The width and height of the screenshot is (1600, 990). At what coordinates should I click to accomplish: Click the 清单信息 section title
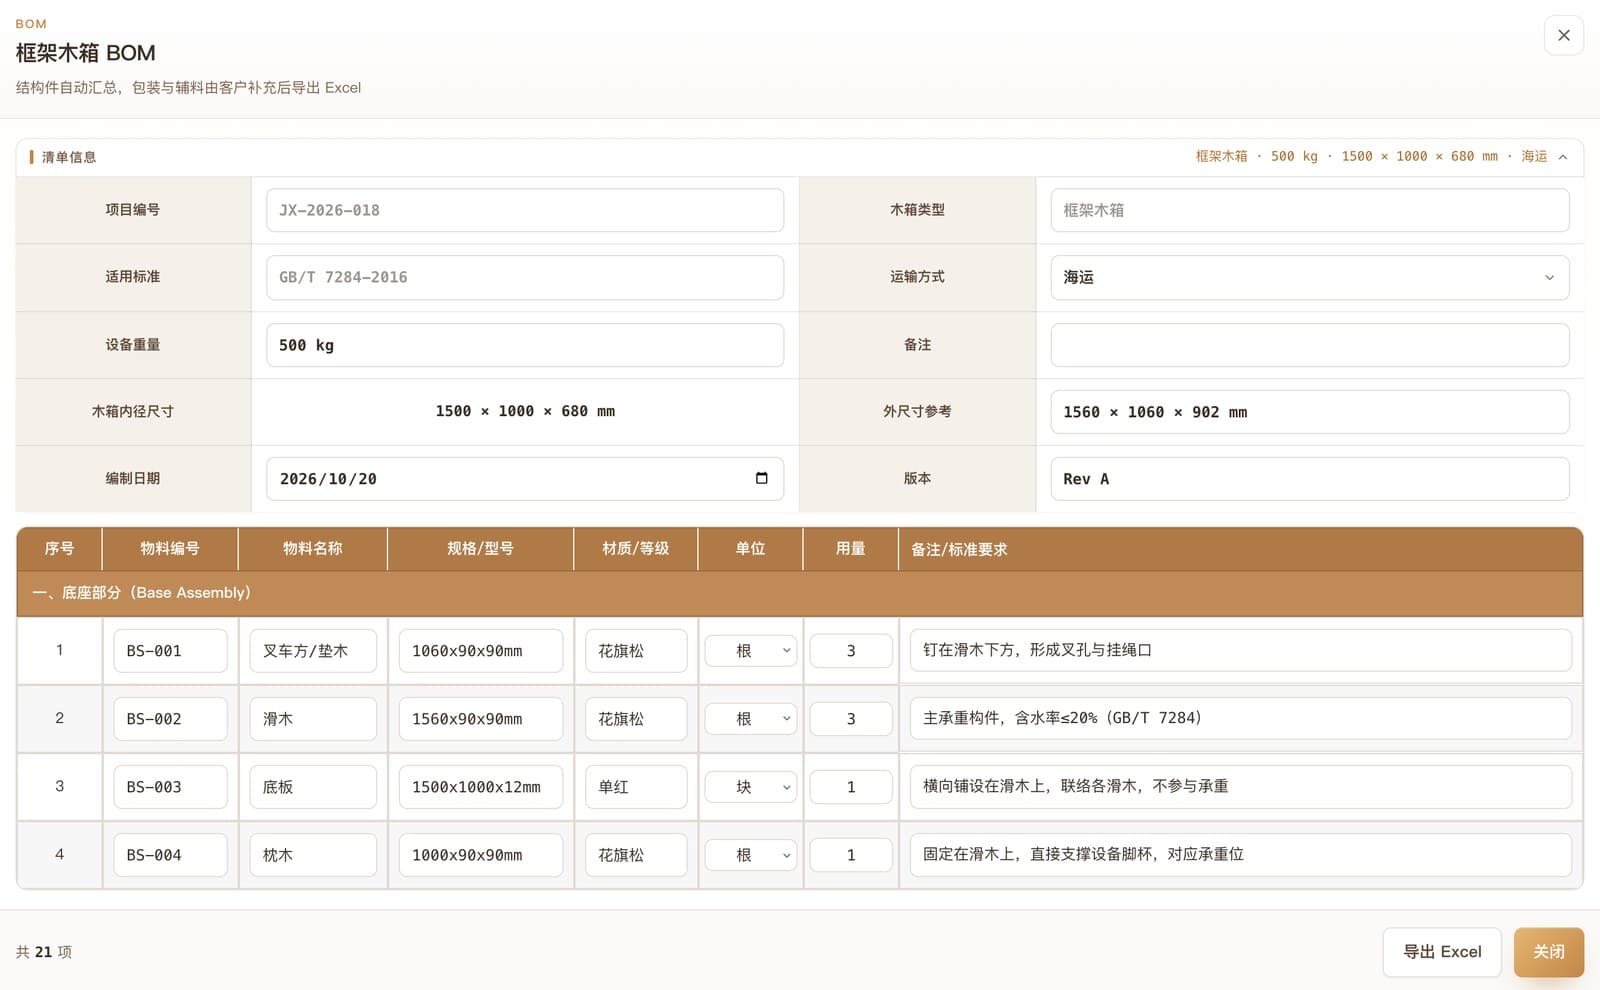coord(69,157)
